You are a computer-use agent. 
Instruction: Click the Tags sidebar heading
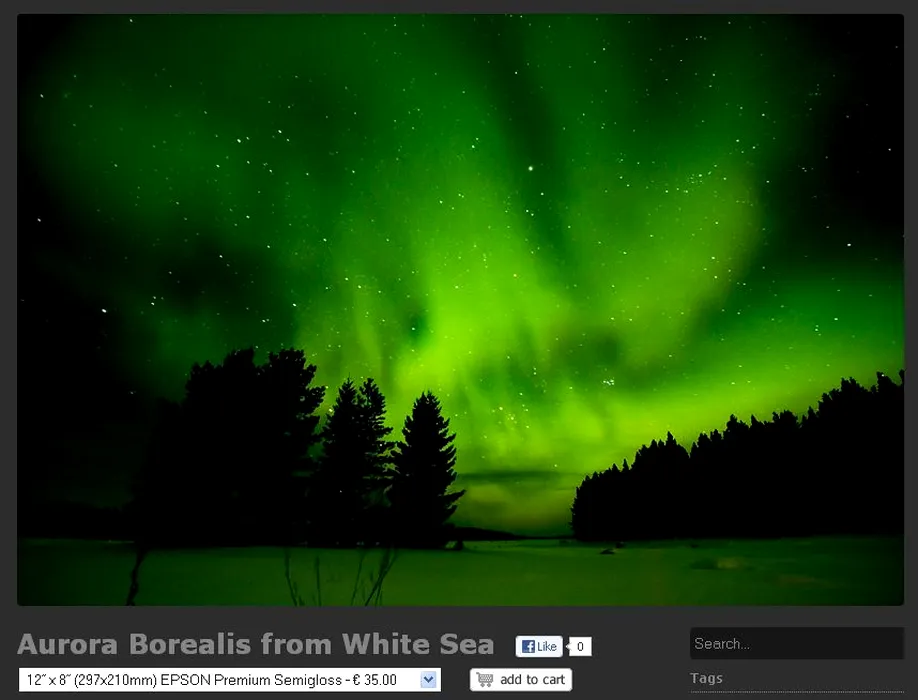click(706, 678)
